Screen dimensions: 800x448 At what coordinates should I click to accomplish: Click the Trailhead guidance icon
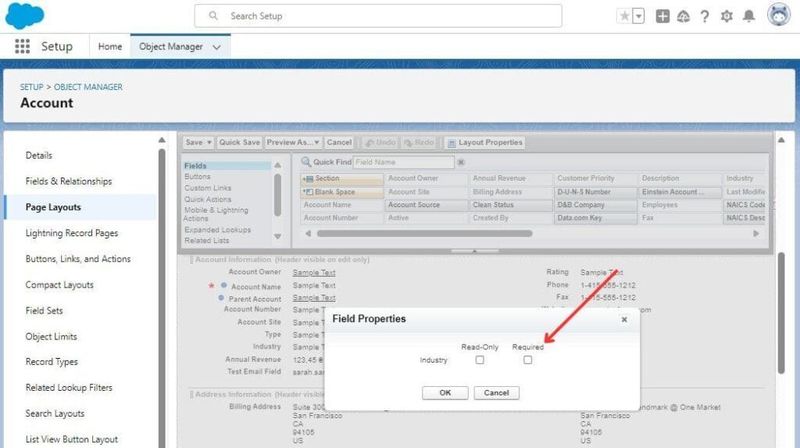point(683,16)
